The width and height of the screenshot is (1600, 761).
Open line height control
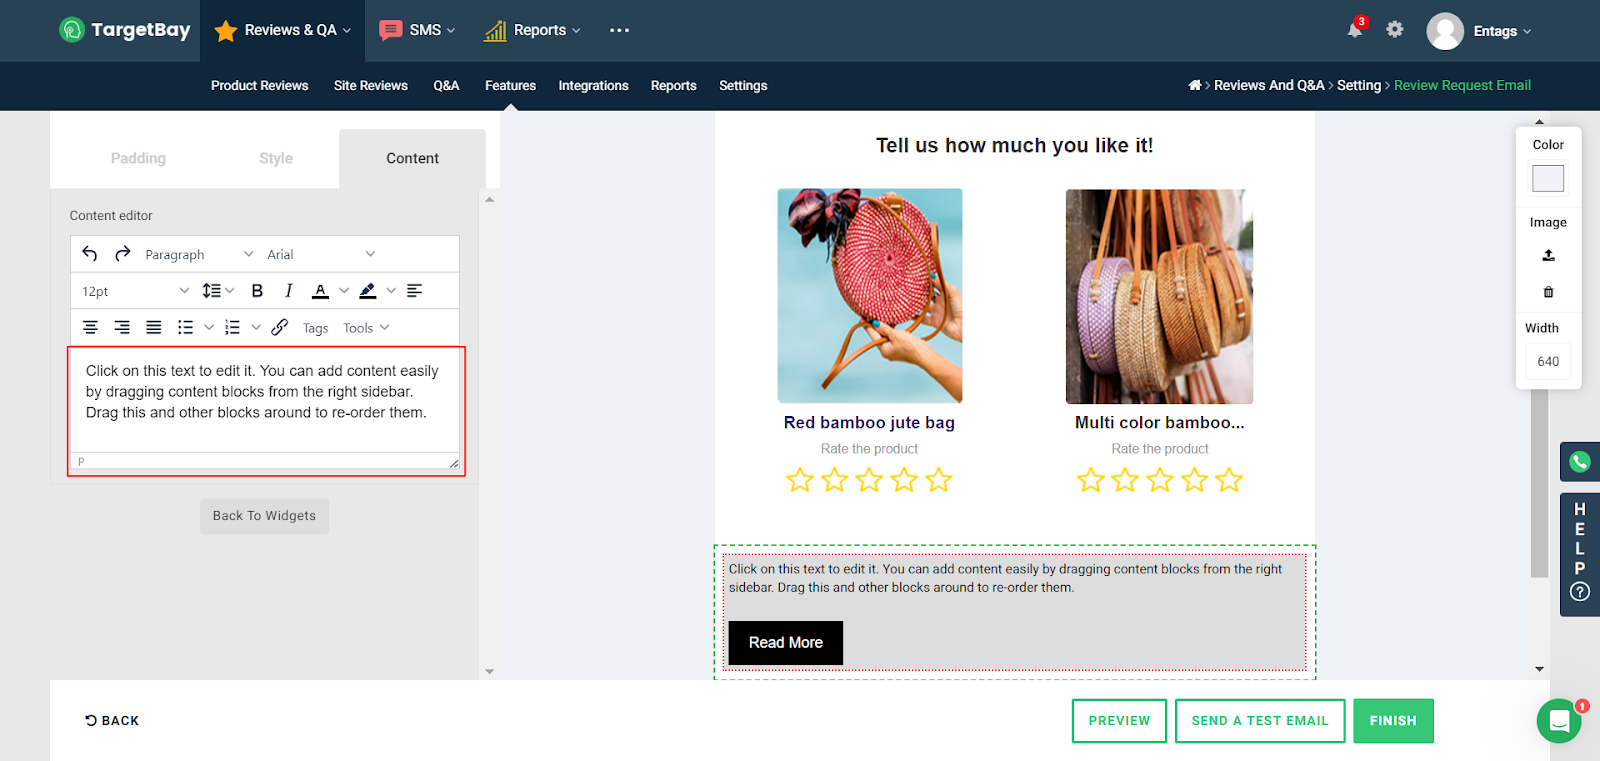point(218,291)
